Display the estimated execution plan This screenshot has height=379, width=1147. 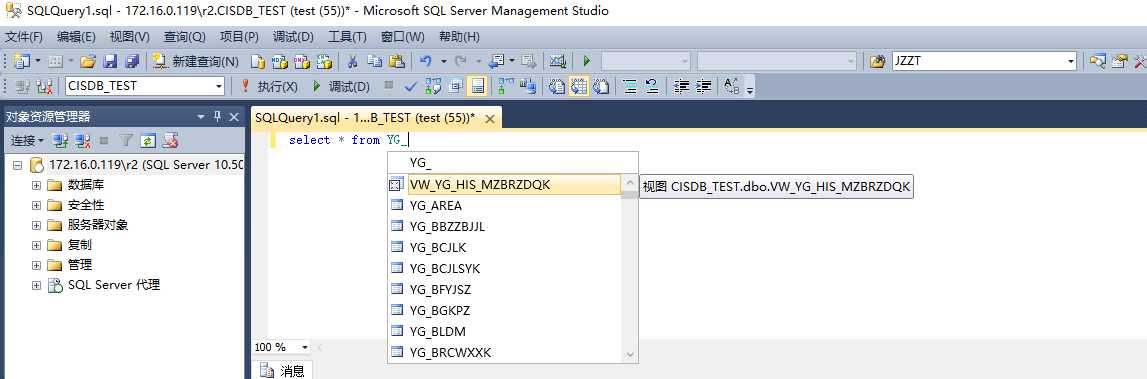click(433, 86)
